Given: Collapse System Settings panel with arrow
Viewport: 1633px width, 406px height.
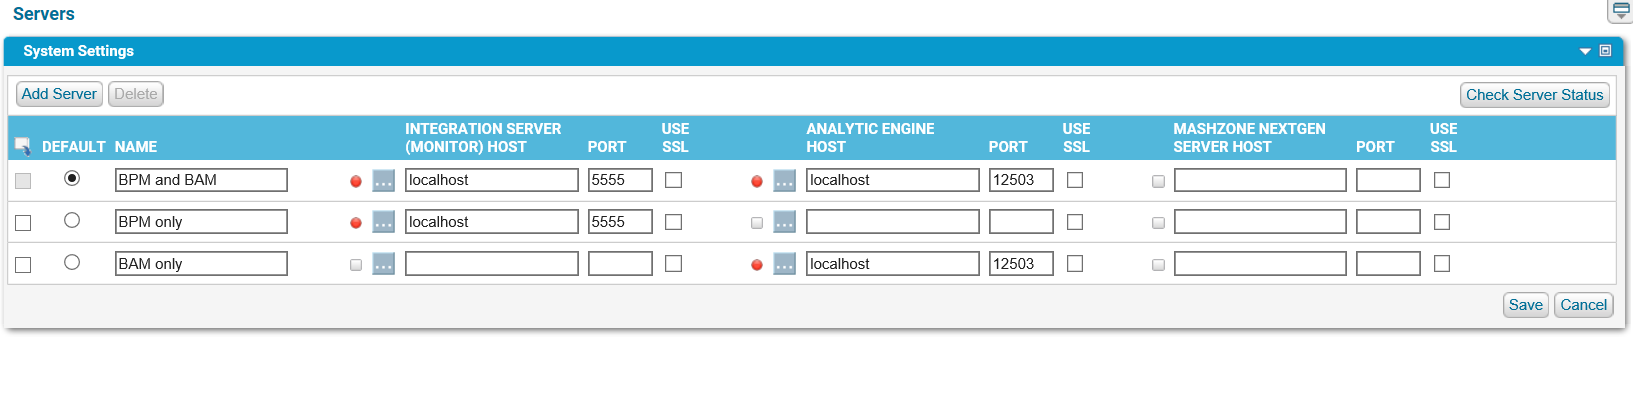Looking at the screenshot, I should (1585, 51).
